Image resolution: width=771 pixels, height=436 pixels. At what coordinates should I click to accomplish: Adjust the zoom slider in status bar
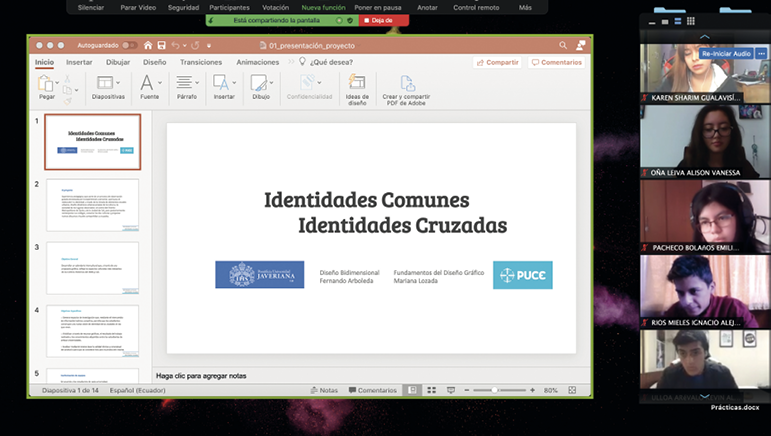(495, 390)
